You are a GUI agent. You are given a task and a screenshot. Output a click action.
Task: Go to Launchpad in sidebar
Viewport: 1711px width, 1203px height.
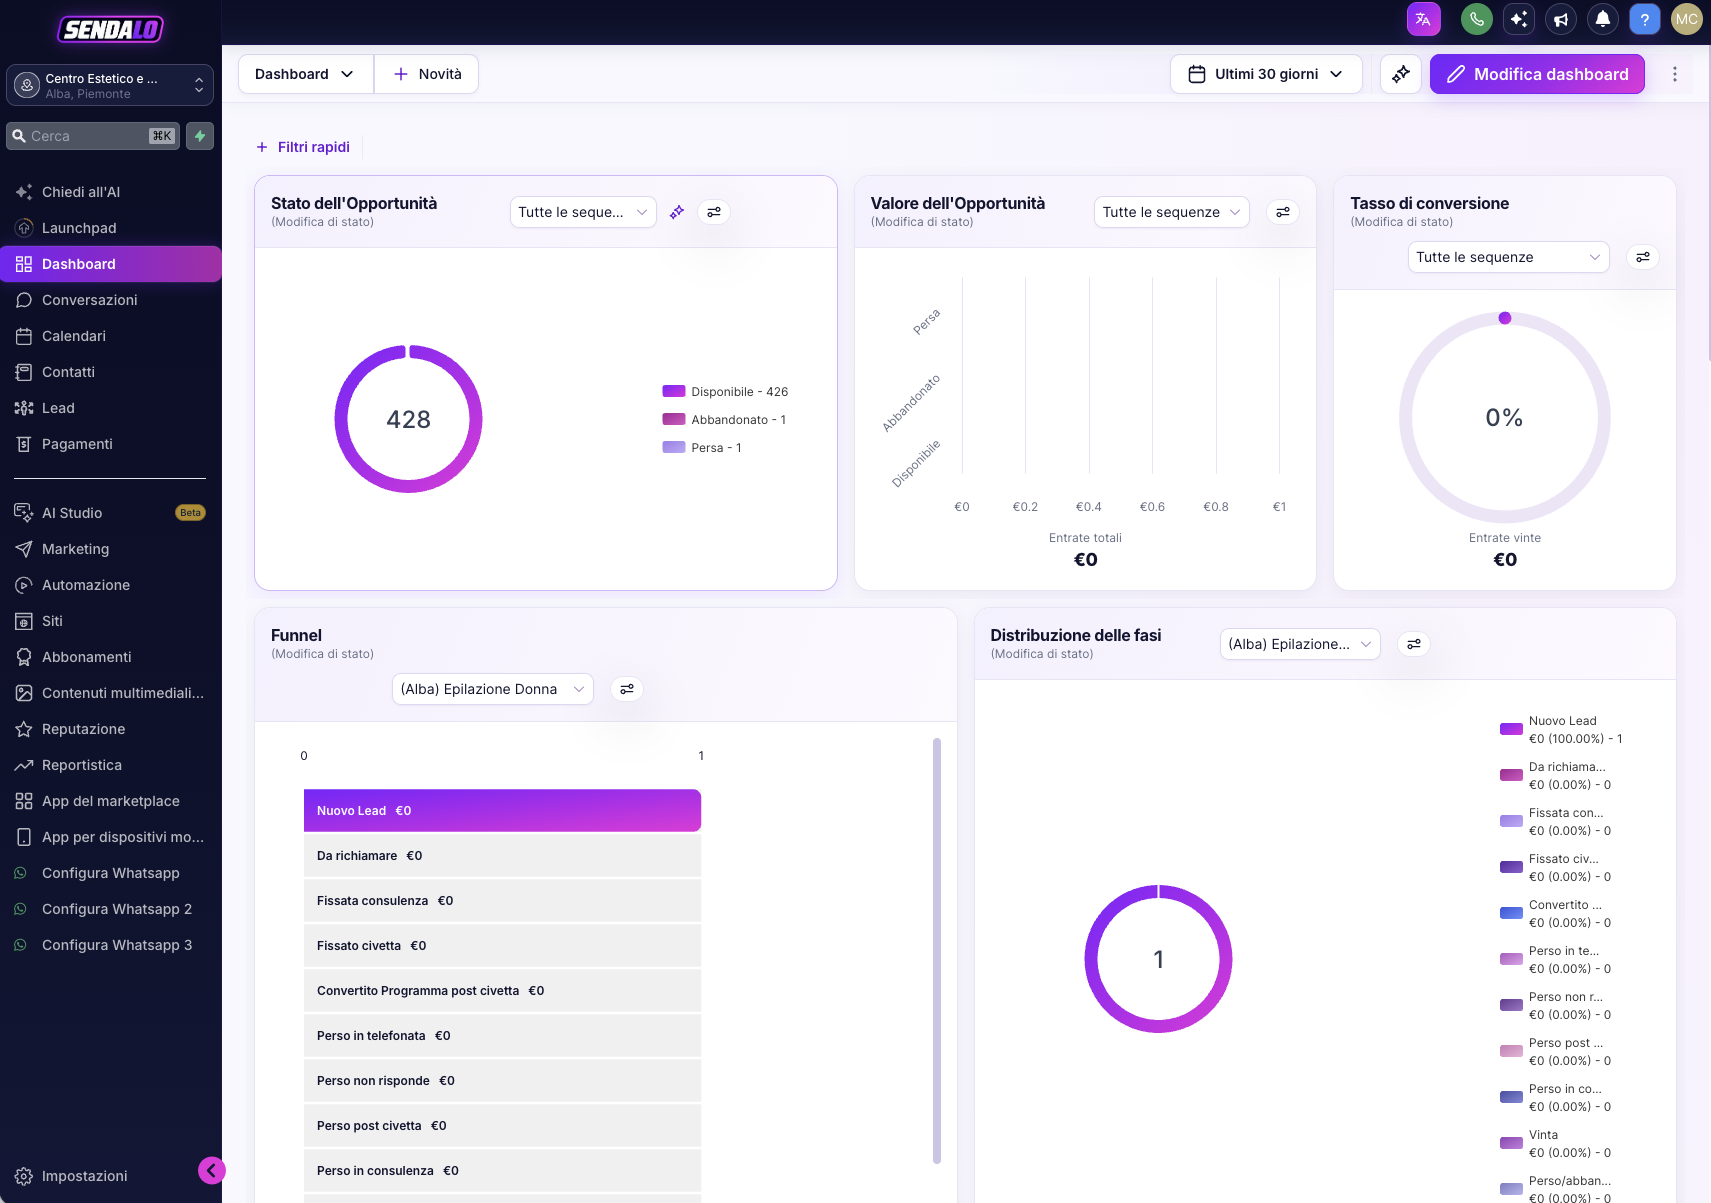111,228
